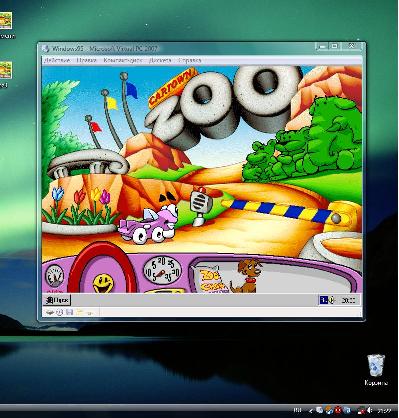Image resolution: width=399 pixels, height=418 pixels.
Task: Click the speedometer dial on the dashboard
Action: 162,270
